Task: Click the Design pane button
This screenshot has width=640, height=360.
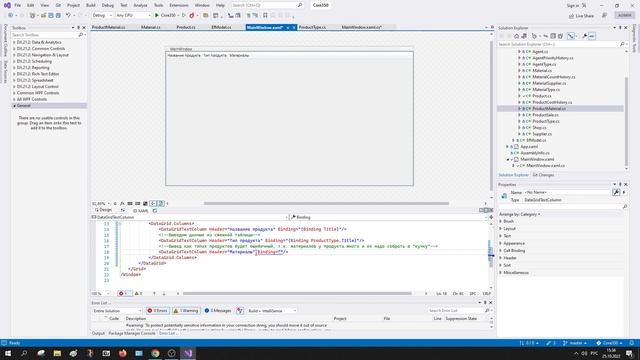Action: (x=103, y=210)
